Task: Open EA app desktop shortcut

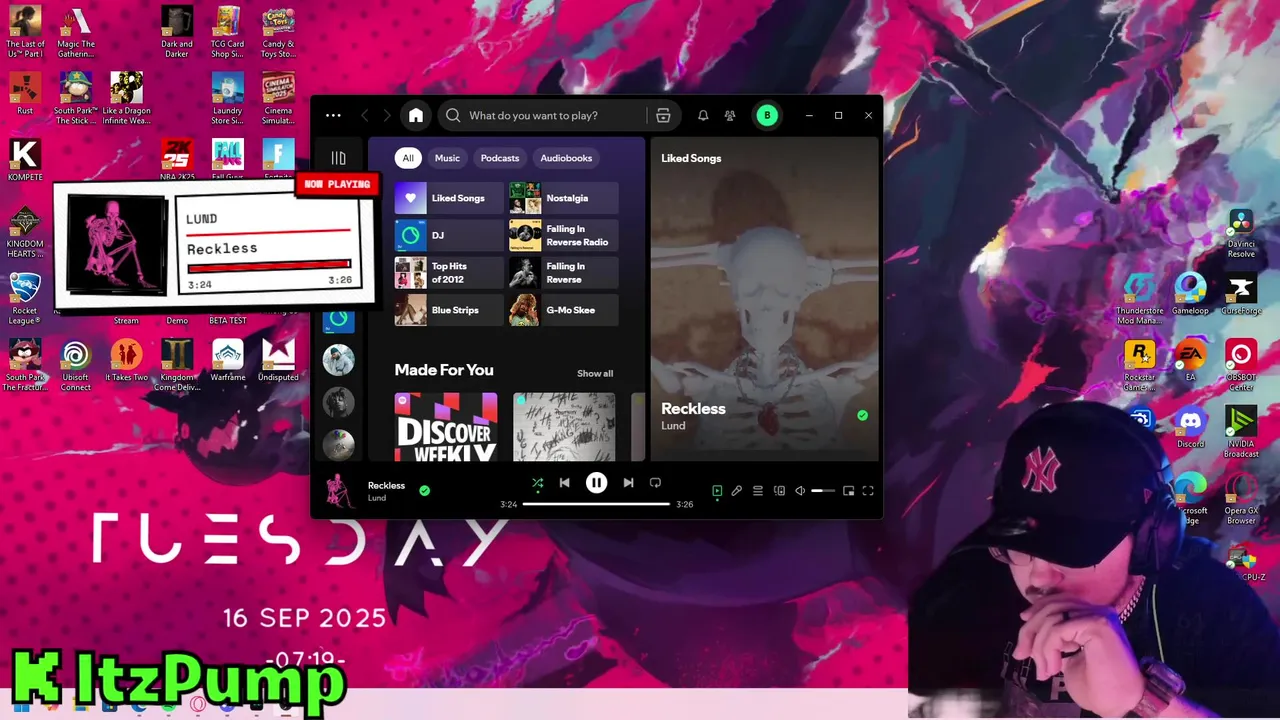Action: click(x=1190, y=361)
